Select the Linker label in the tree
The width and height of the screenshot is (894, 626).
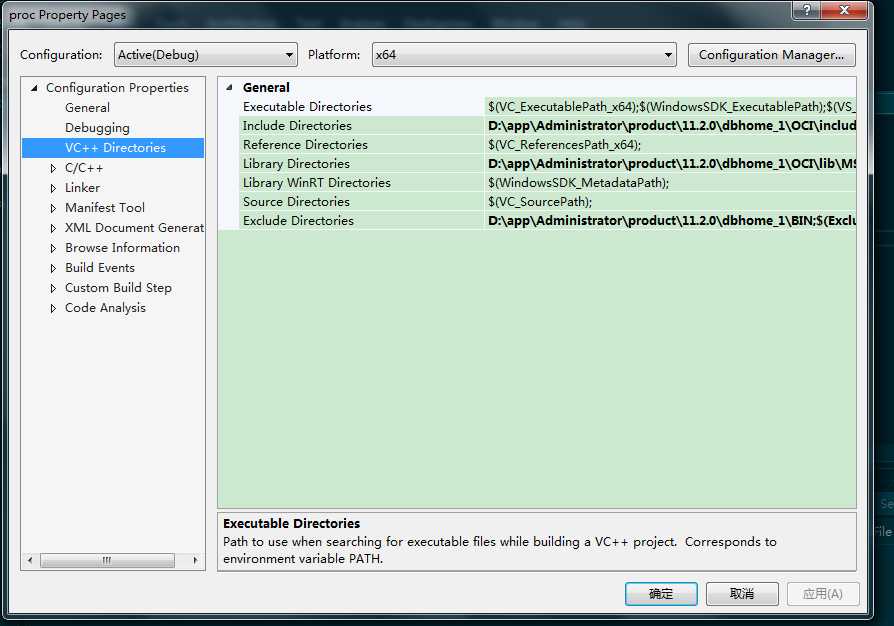(x=83, y=188)
